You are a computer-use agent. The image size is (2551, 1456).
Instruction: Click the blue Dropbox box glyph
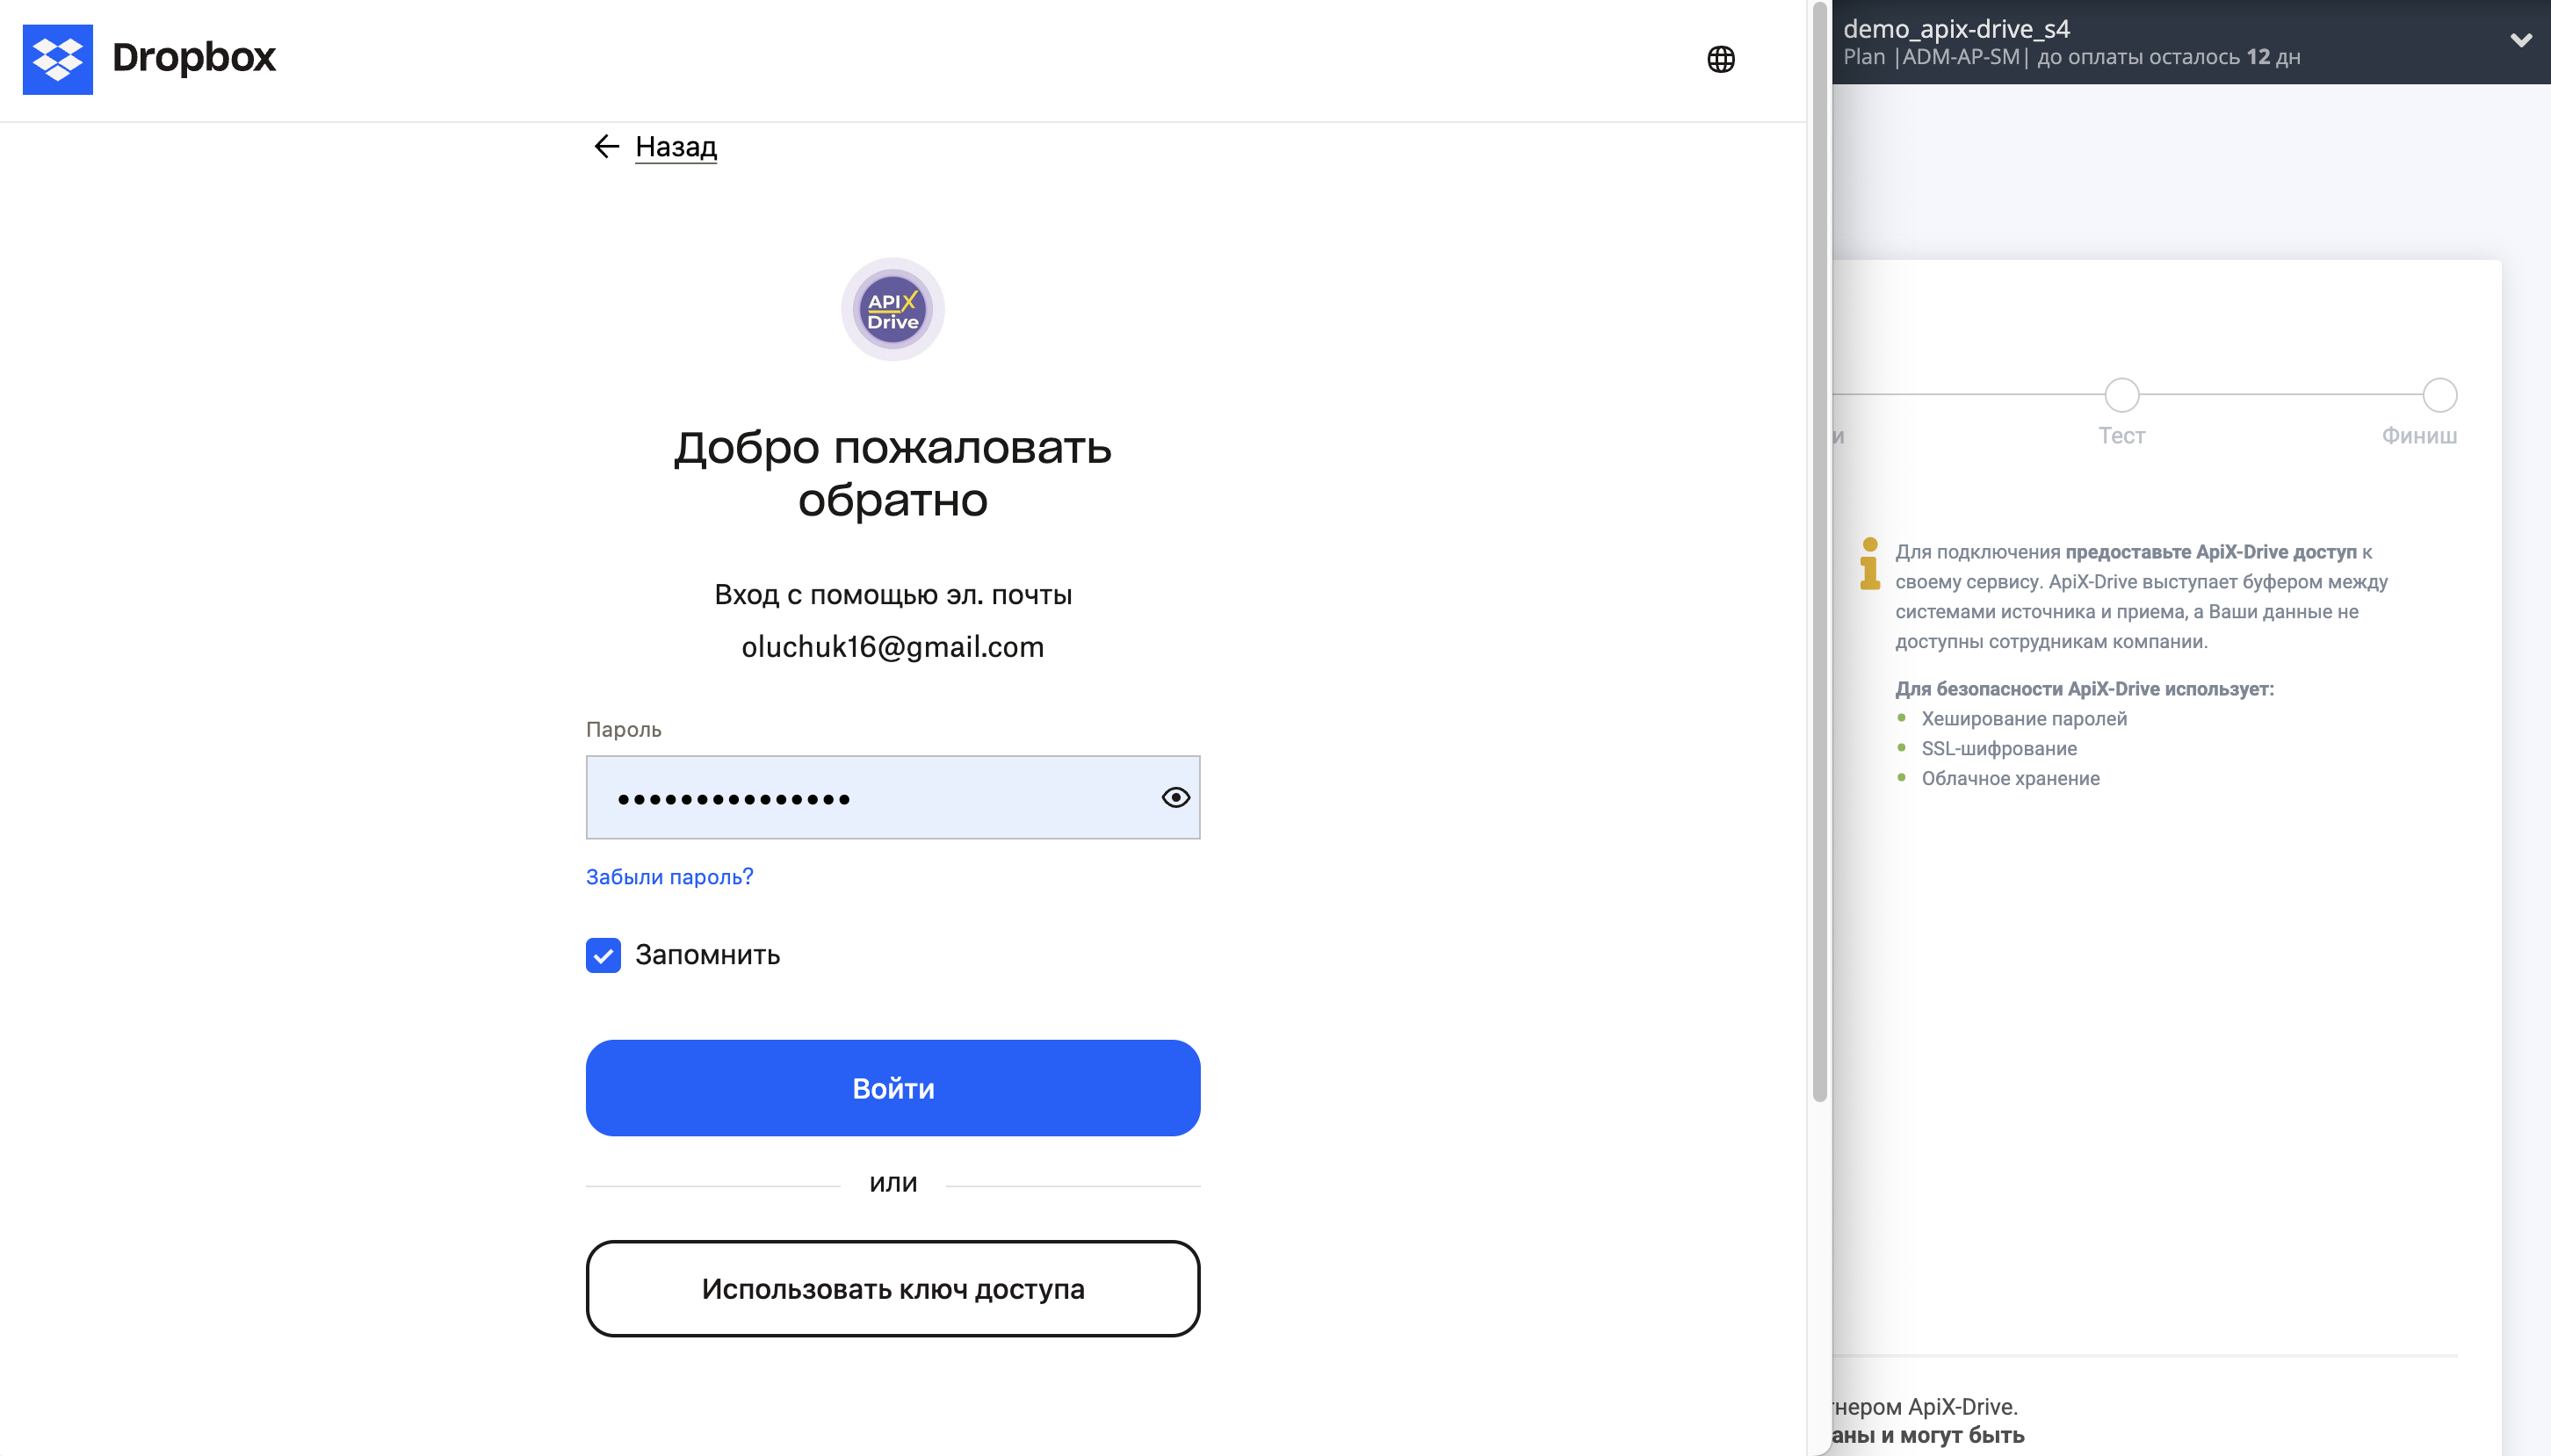pyautogui.click(x=58, y=58)
